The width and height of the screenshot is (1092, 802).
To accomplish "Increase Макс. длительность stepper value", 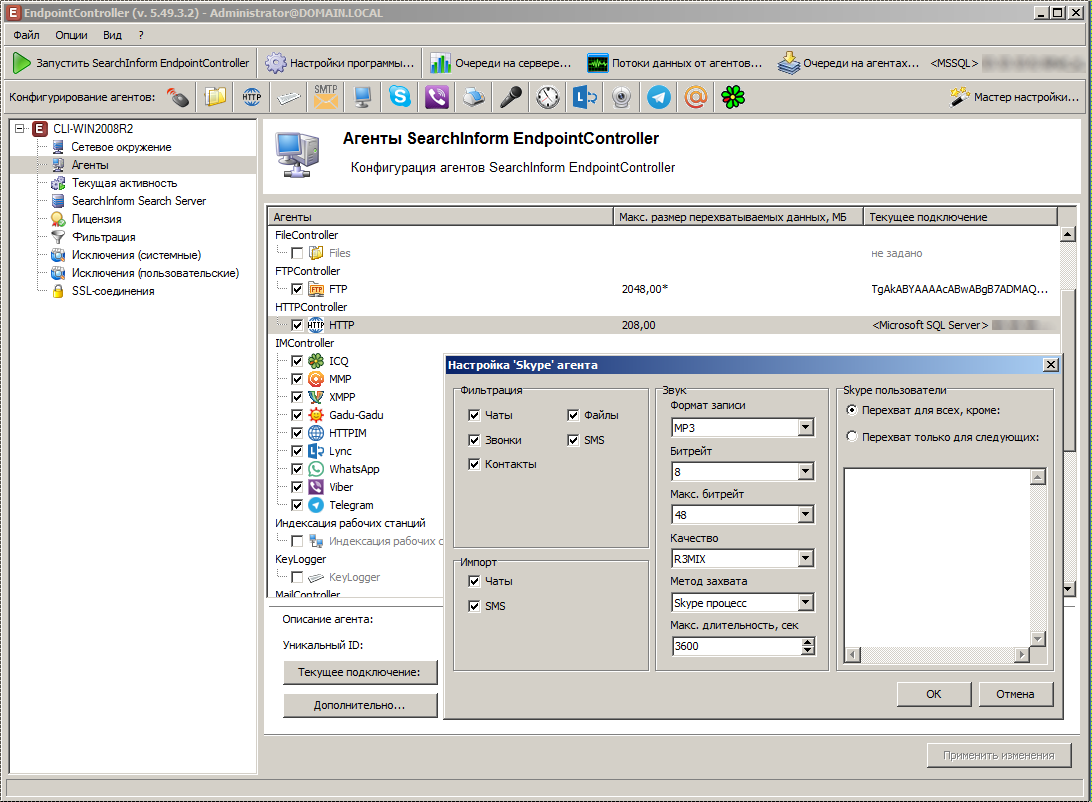I will tap(808, 642).
